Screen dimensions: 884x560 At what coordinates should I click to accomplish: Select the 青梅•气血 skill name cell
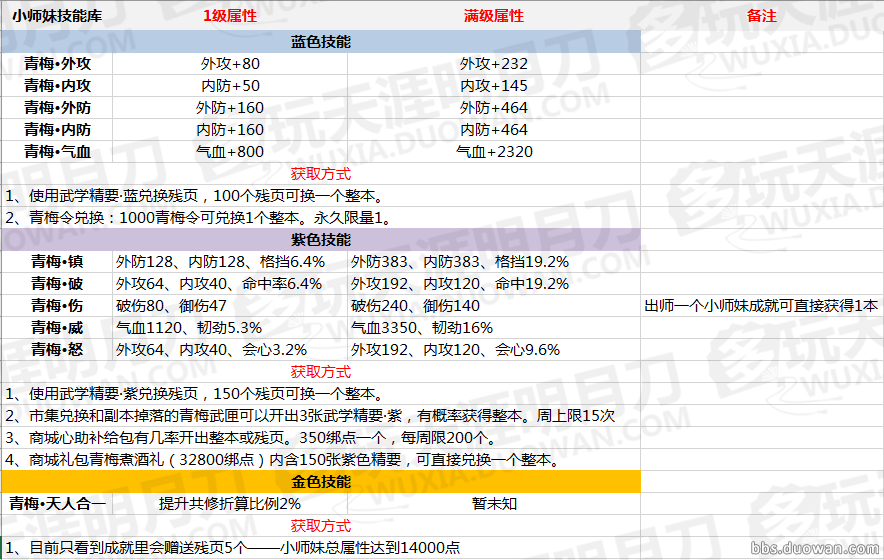[57, 152]
